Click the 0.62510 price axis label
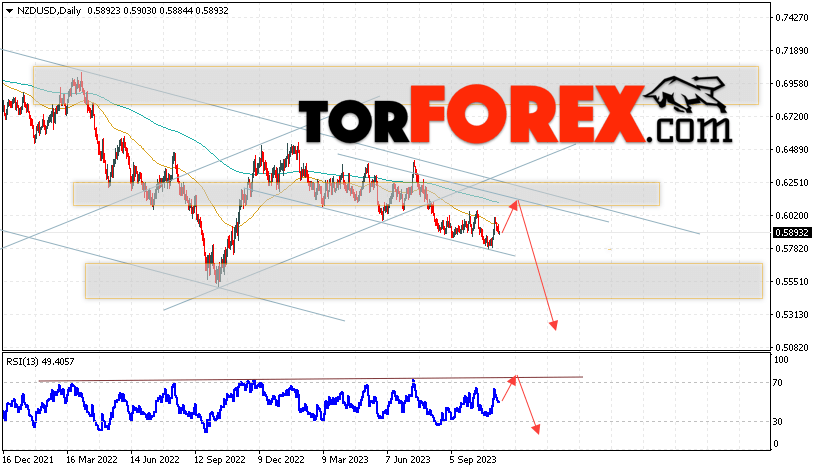This screenshot has width=816, height=471. (792, 183)
